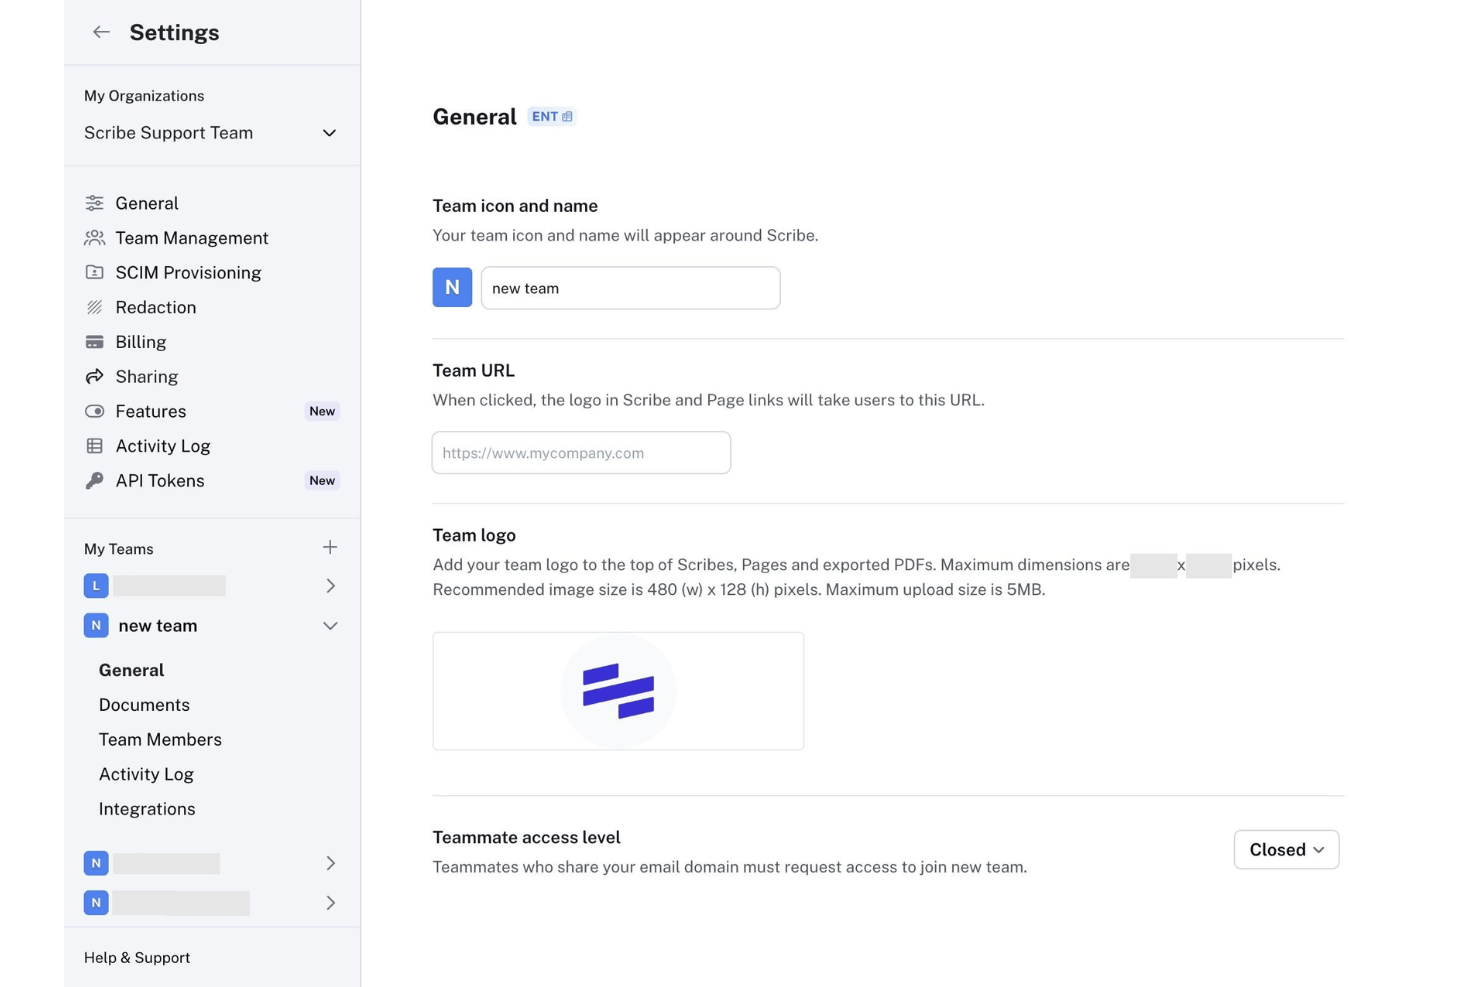Screen dimensions: 1480x987
Task: Click the SCIM Provisioning folder icon
Action: (95, 272)
